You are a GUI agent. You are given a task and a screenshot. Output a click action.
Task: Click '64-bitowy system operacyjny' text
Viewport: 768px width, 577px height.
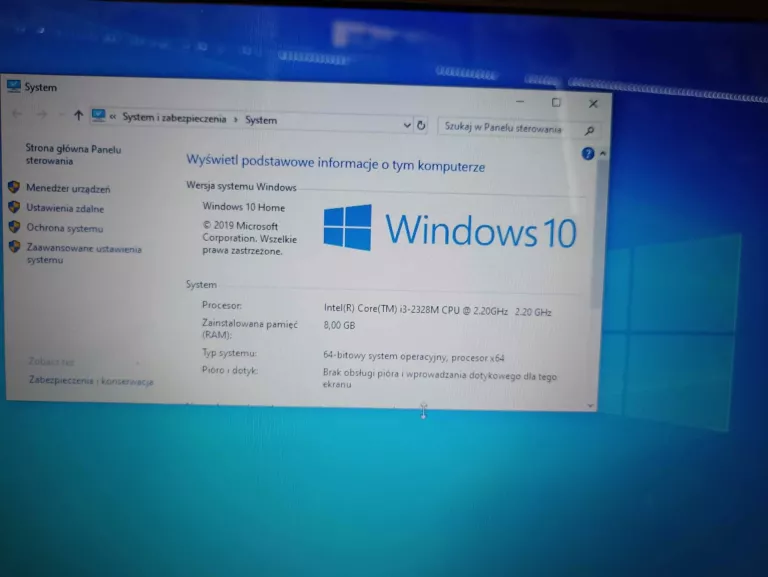click(385, 357)
